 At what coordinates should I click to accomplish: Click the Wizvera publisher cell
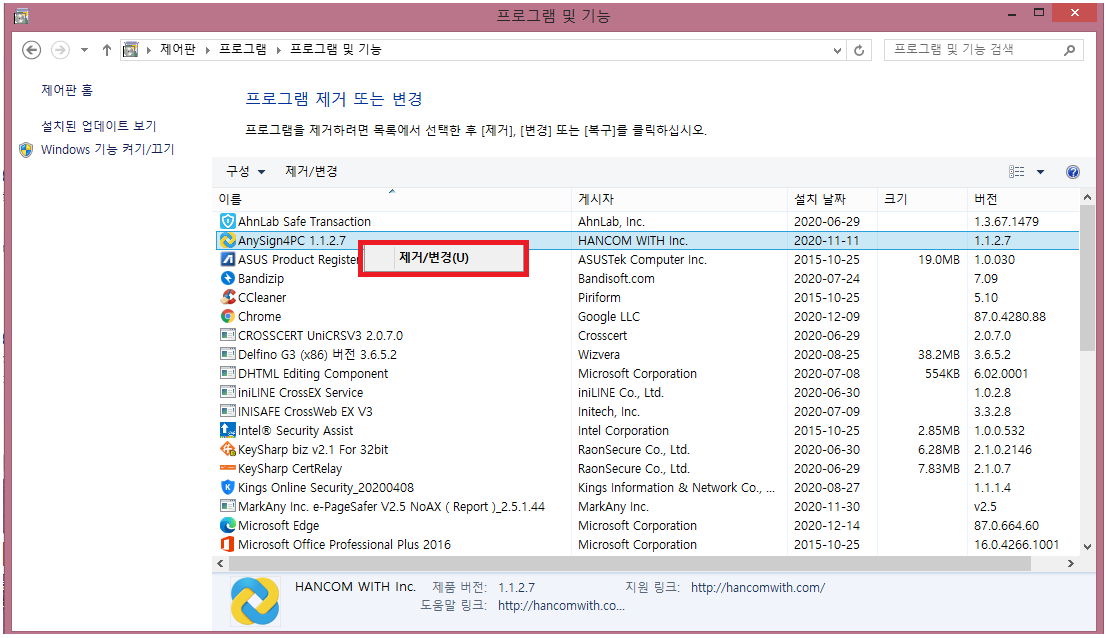(x=599, y=355)
